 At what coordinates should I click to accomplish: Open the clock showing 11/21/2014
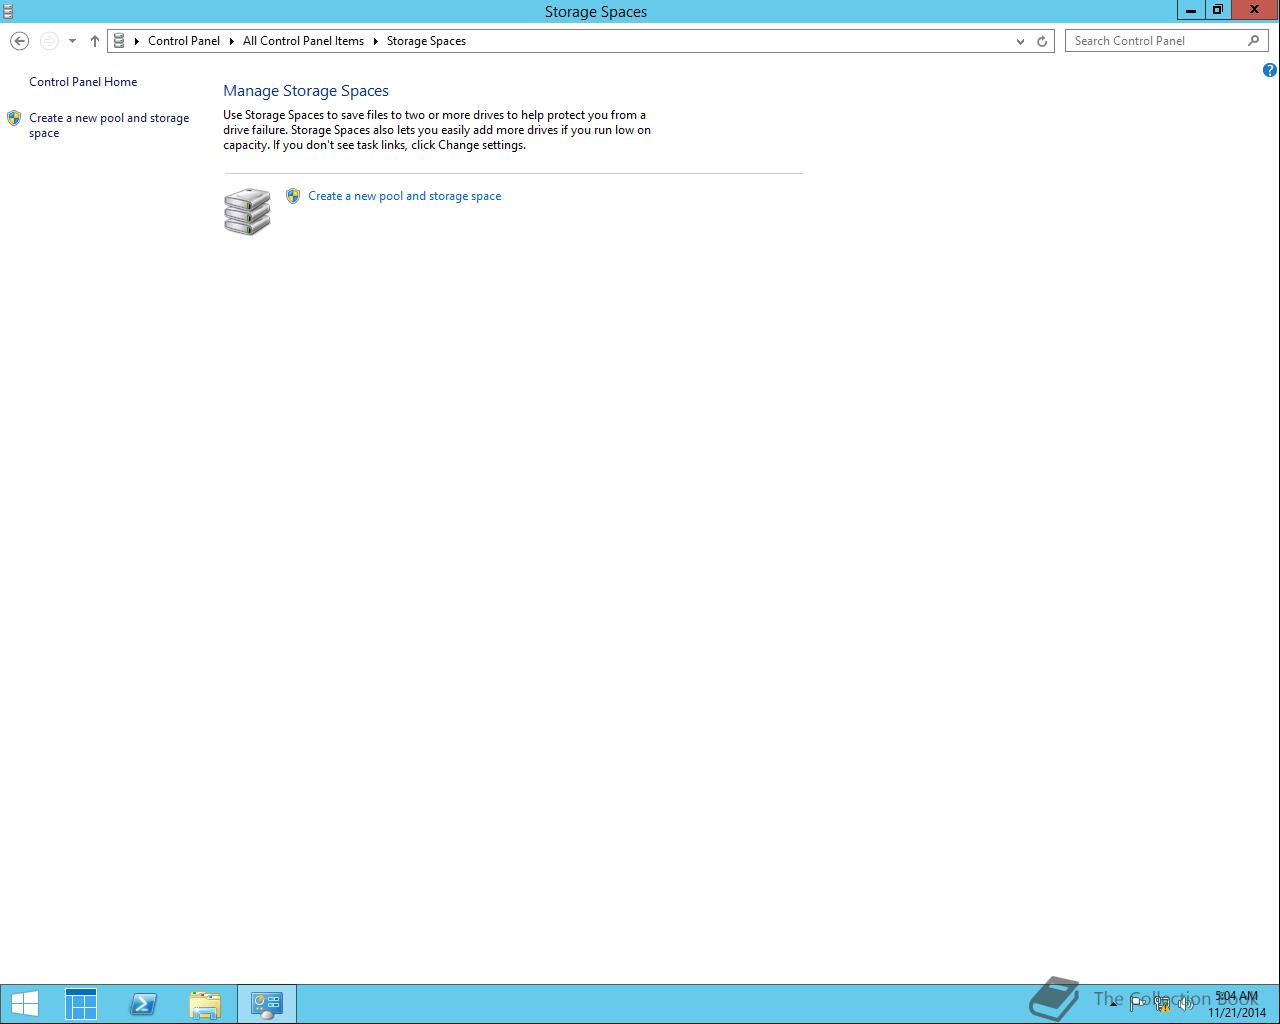click(1236, 1004)
